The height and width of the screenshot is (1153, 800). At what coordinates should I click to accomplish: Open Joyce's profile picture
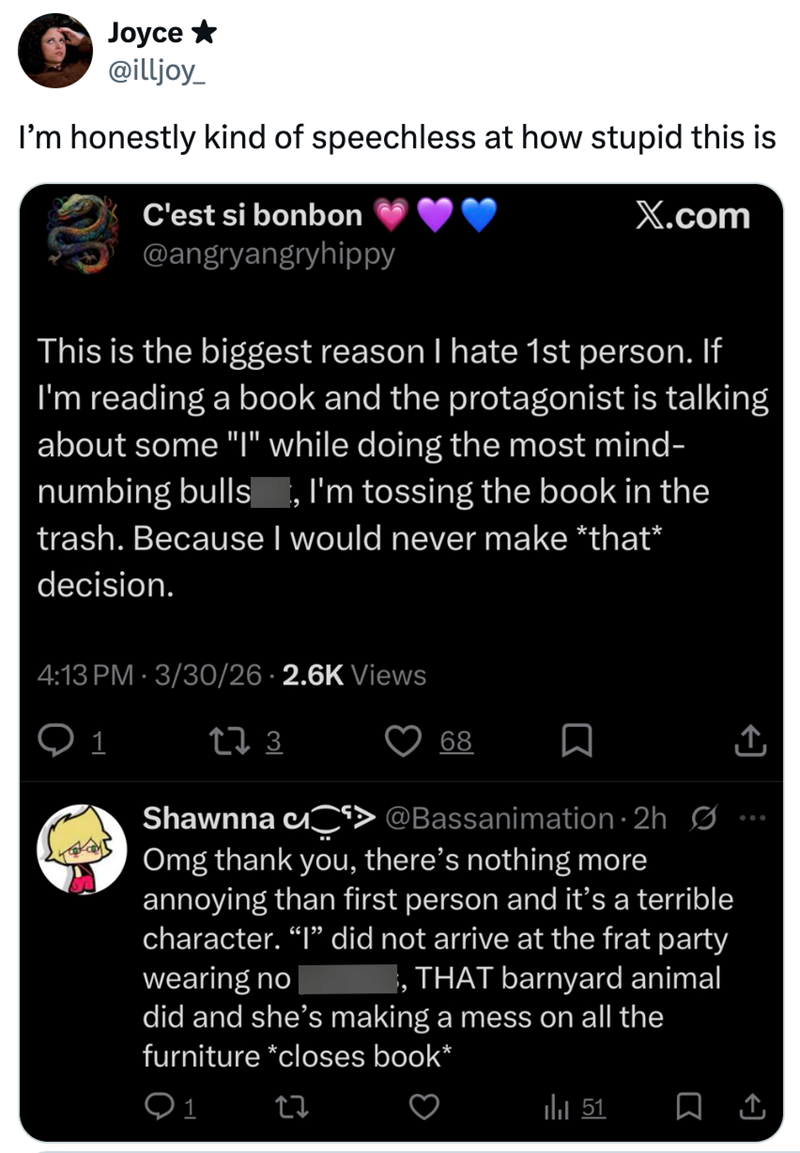tap(55, 51)
